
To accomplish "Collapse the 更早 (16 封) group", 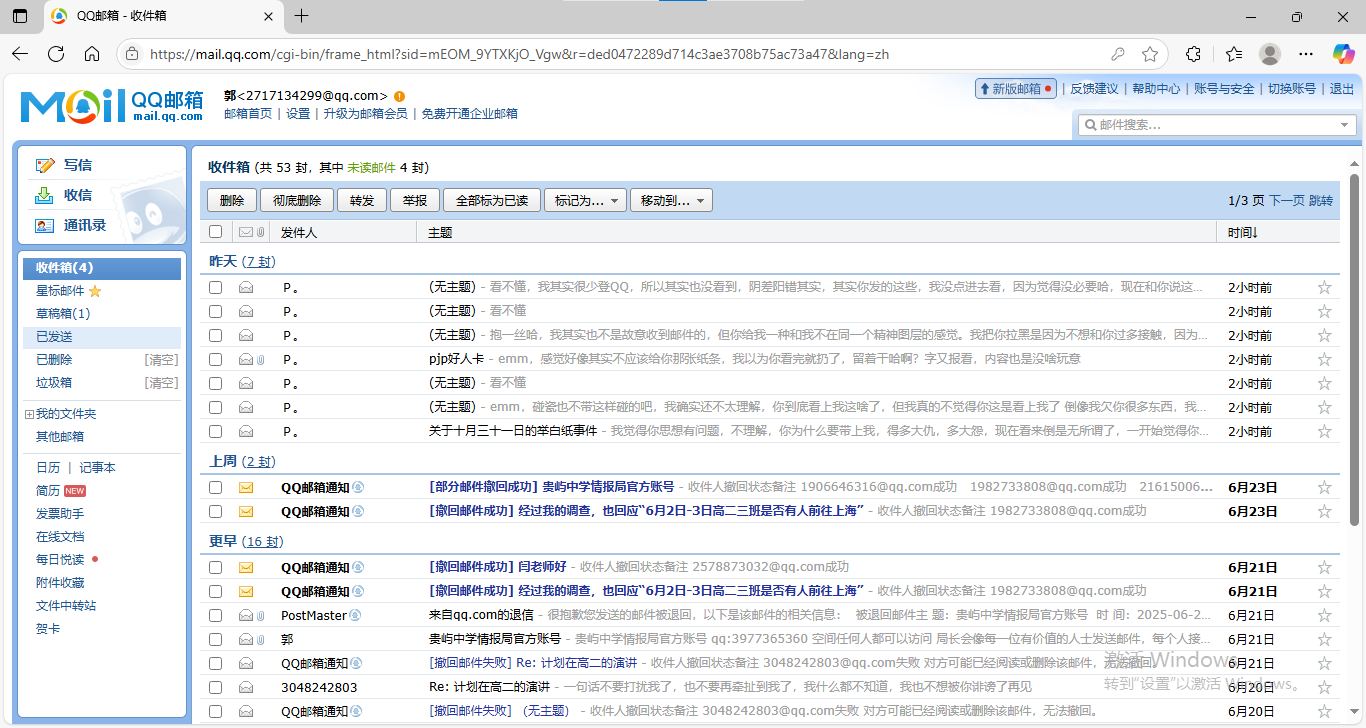I will coord(246,541).
